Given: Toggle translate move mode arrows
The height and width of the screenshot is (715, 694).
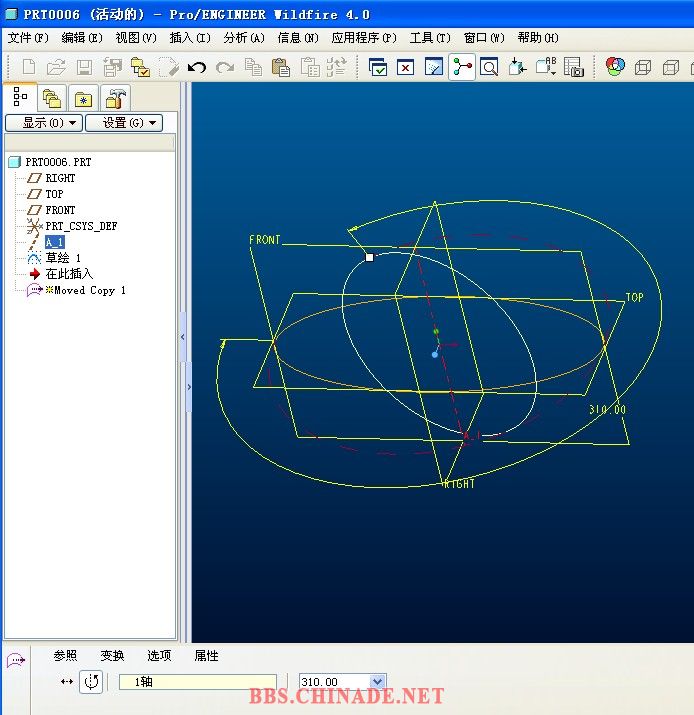Looking at the screenshot, I should coord(67,681).
